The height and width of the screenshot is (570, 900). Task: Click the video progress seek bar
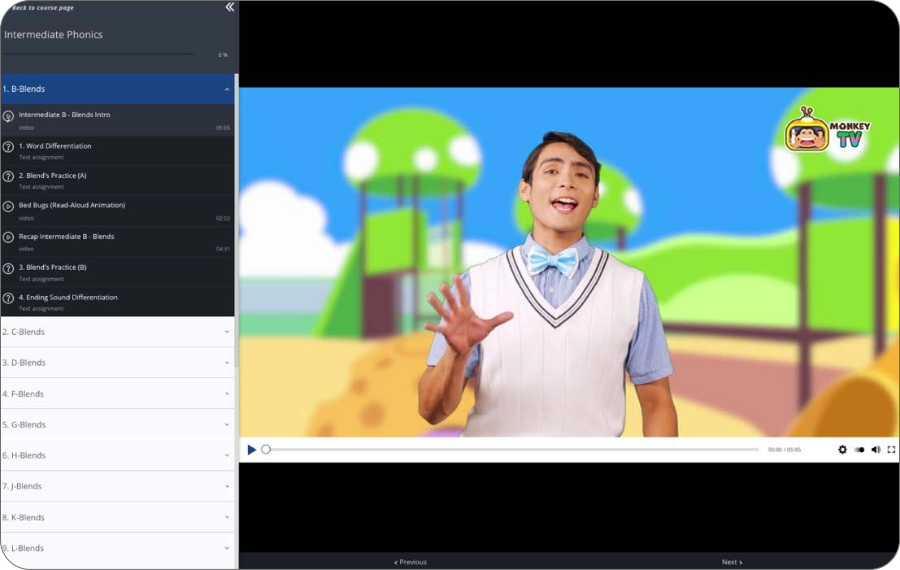pos(510,450)
